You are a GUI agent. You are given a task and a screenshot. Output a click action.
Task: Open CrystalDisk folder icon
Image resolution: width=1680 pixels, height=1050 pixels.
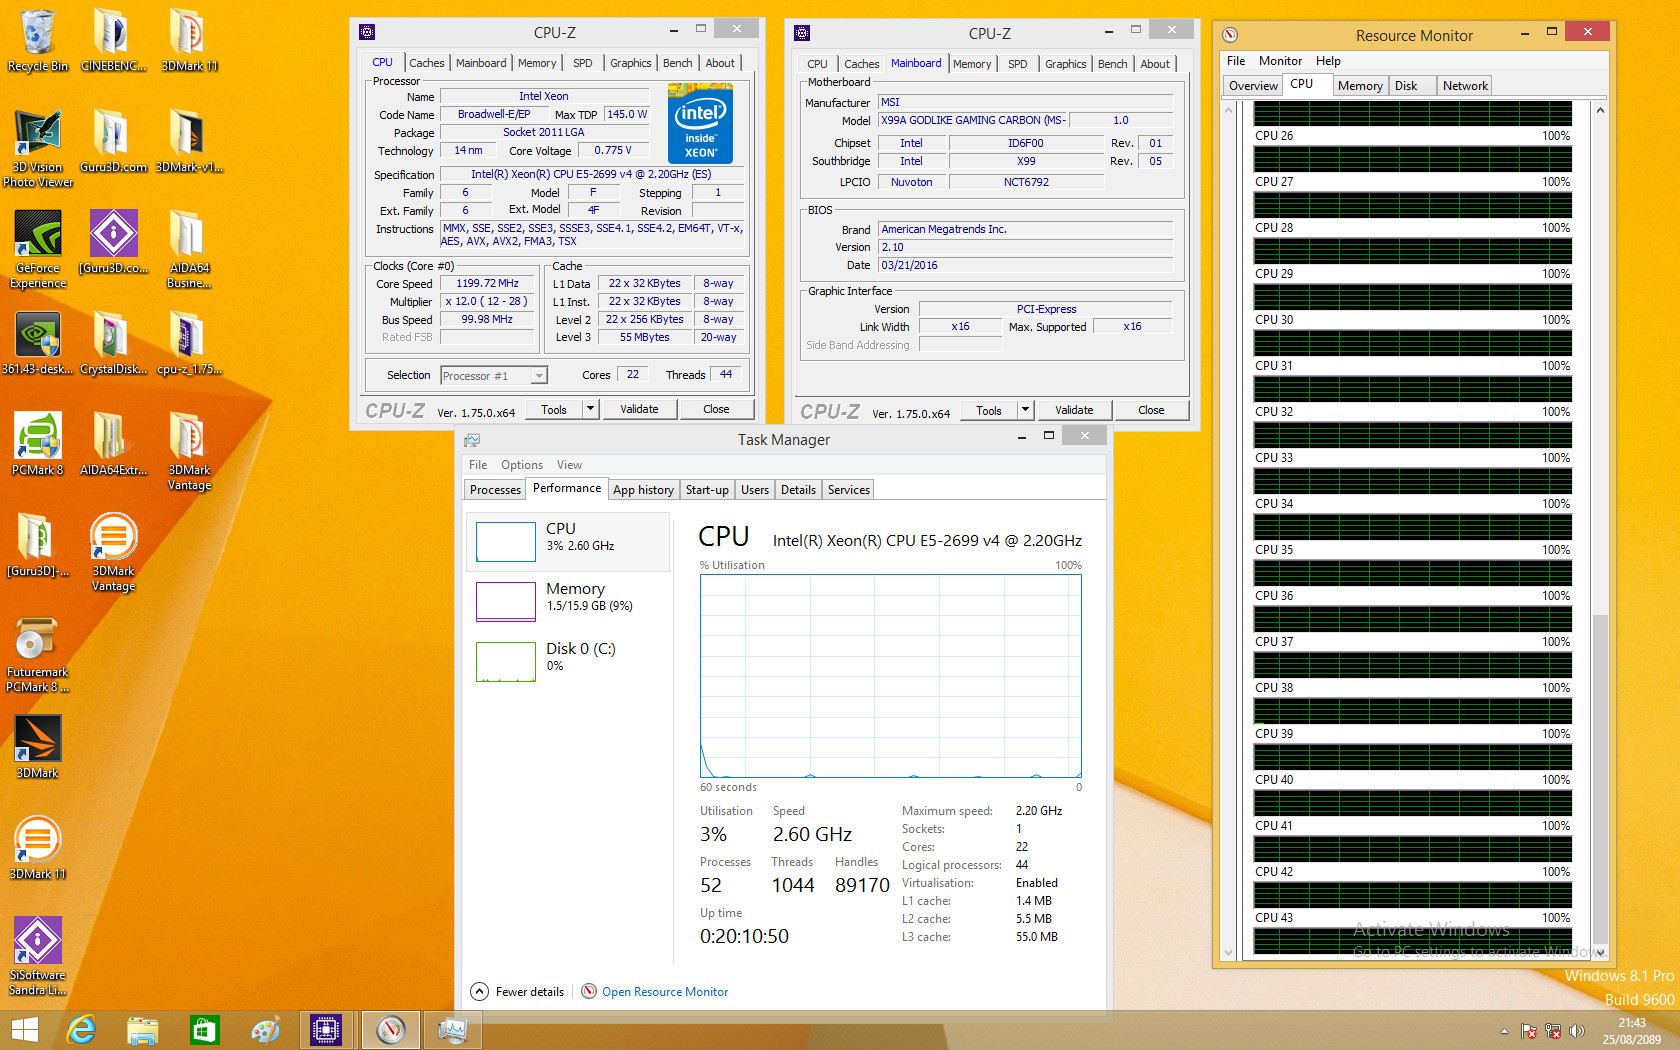pos(113,343)
